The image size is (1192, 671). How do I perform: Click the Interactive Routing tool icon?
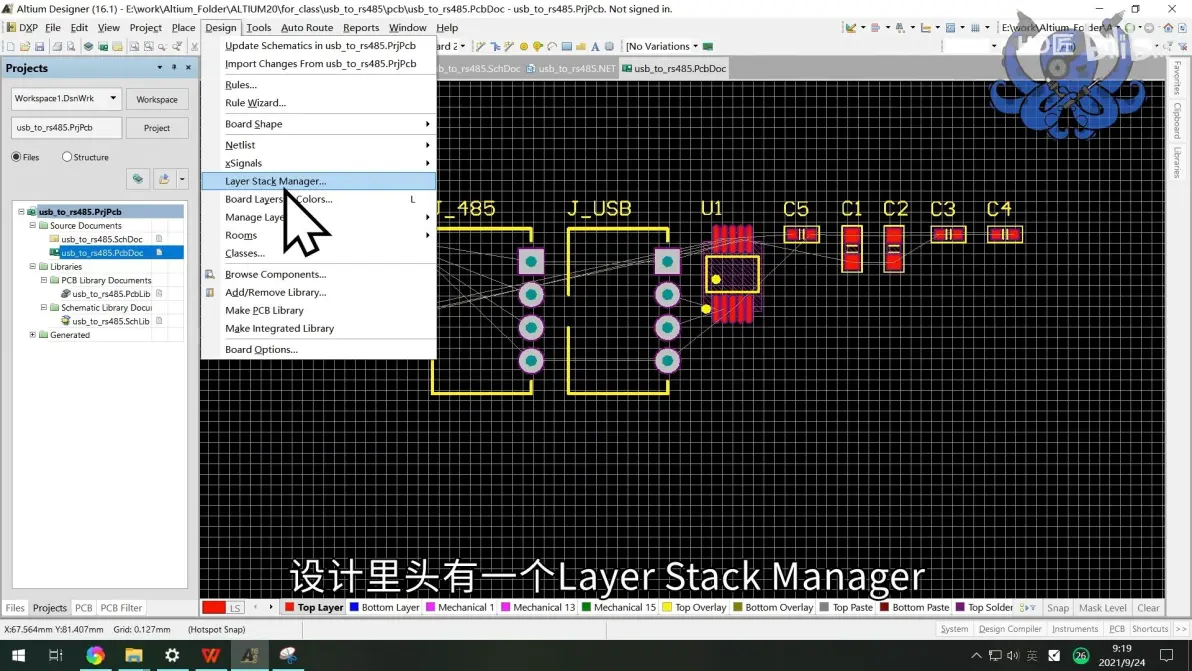click(x=480, y=46)
